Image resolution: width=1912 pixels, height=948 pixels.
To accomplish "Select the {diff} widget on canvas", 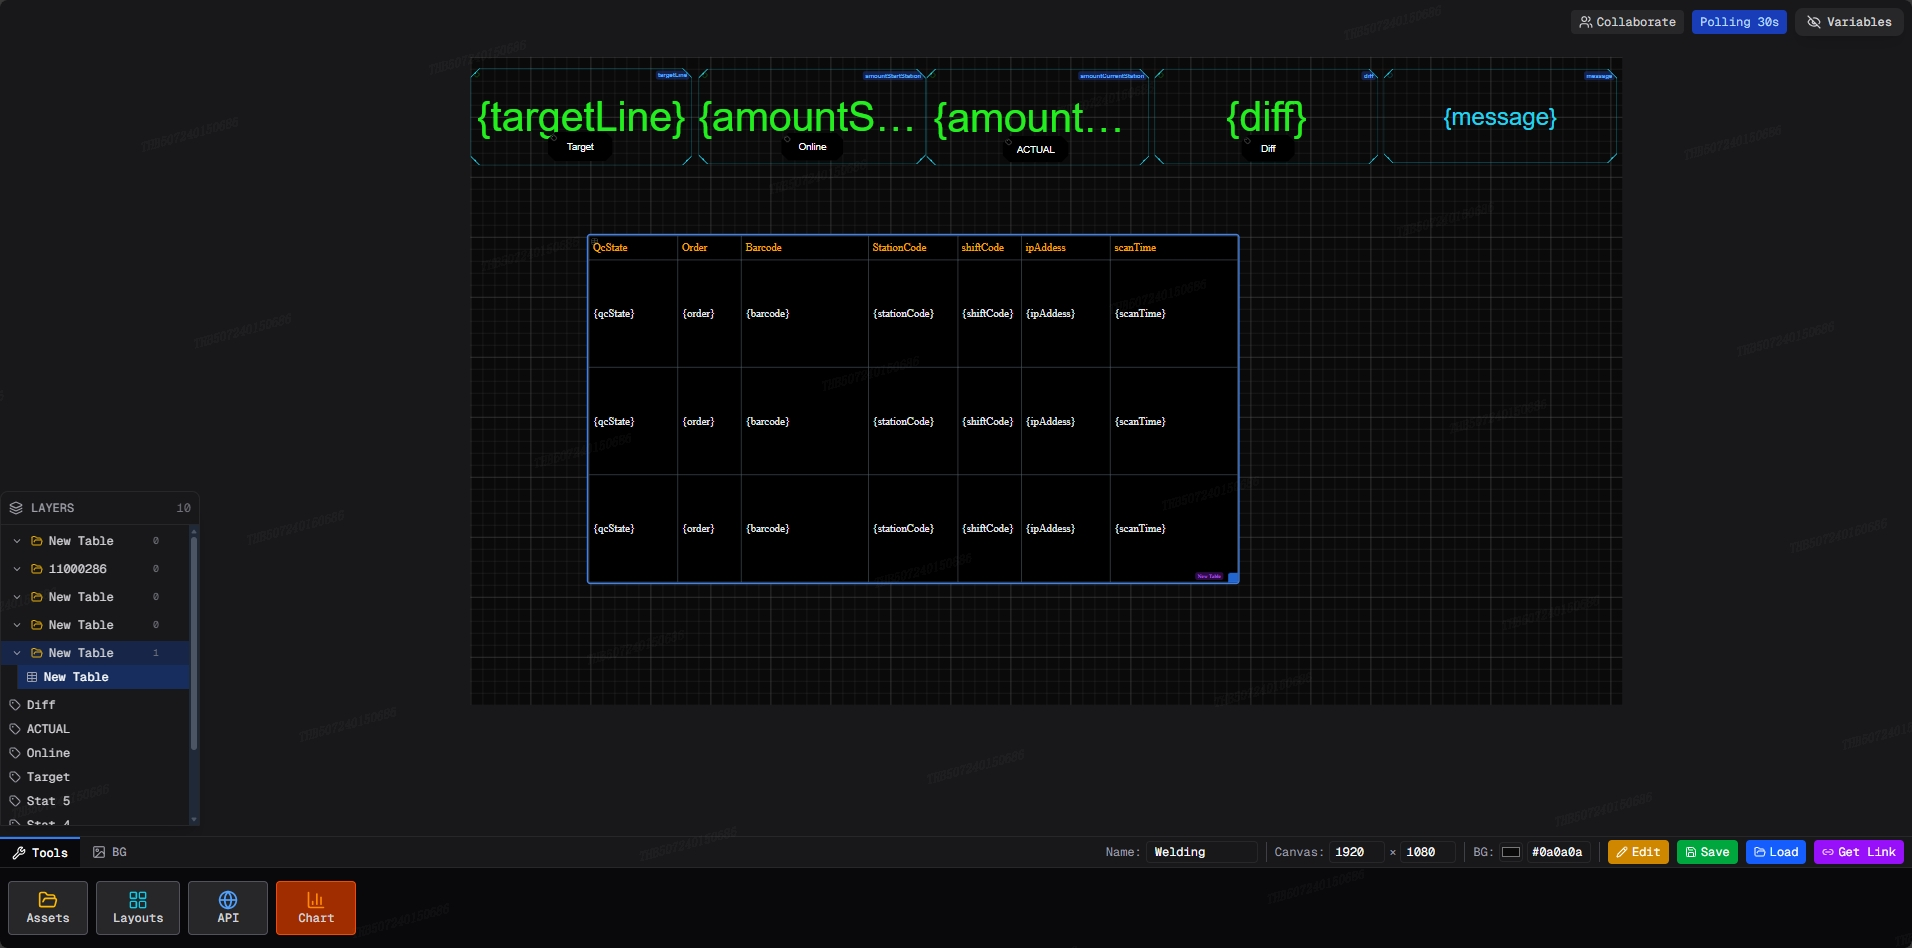I will [x=1266, y=117].
